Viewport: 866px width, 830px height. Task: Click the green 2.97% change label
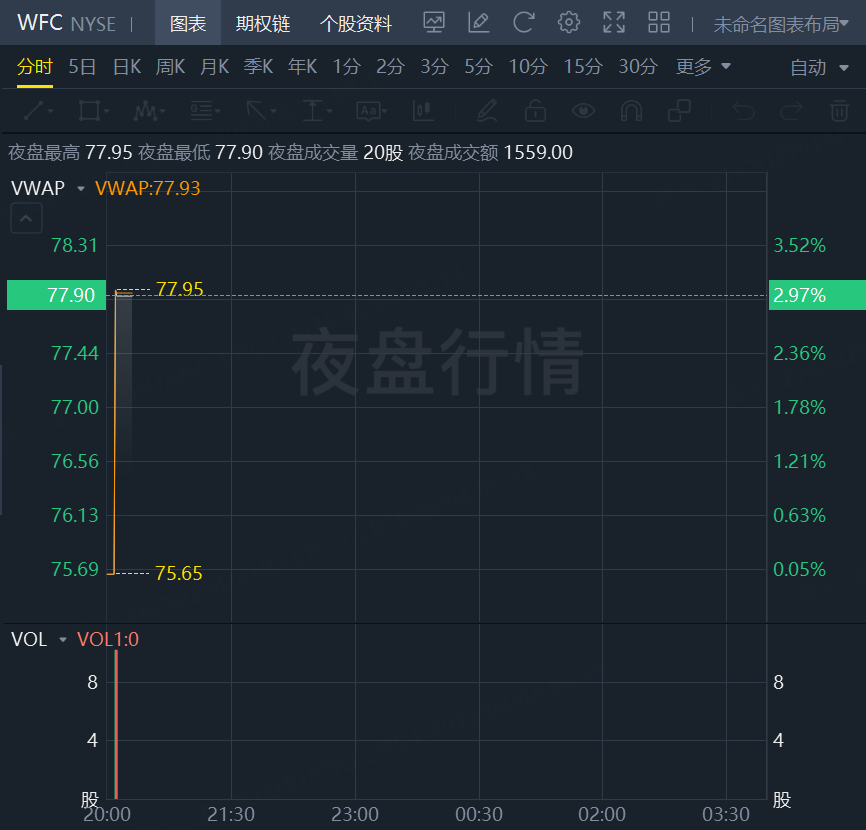[817, 295]
